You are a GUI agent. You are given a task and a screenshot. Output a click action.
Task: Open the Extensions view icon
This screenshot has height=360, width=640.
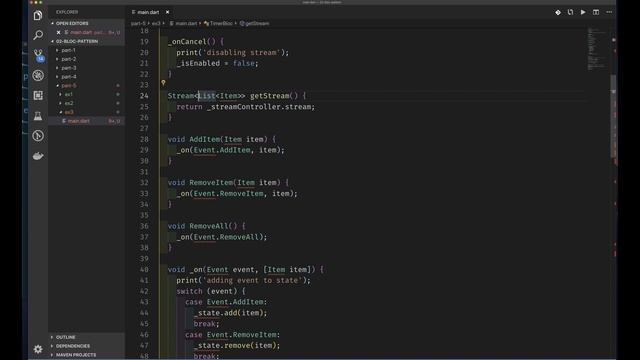tap(38, 96)
